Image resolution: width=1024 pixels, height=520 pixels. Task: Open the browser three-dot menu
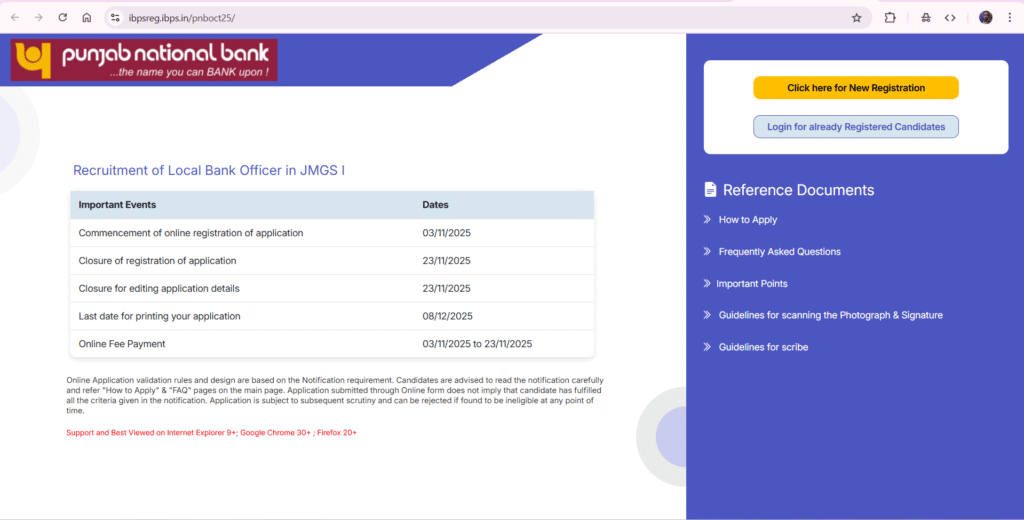tap(1010, 18)
